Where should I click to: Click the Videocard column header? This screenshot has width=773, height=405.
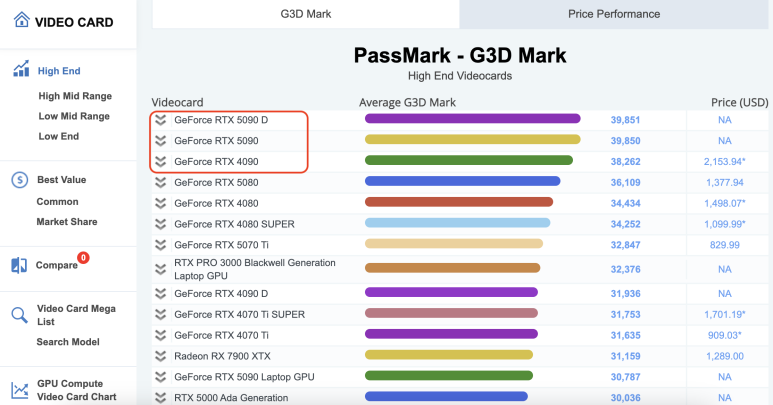[177, 102]
